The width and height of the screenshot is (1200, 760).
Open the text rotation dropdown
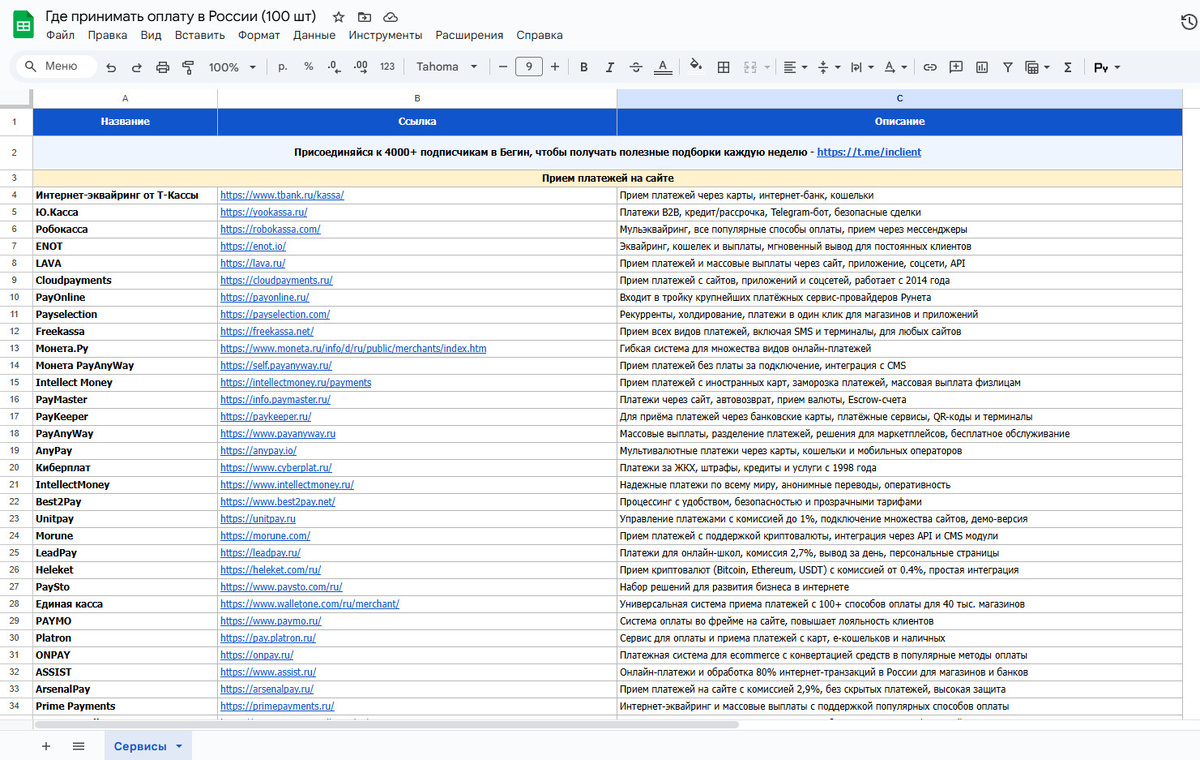click(894, 67)
